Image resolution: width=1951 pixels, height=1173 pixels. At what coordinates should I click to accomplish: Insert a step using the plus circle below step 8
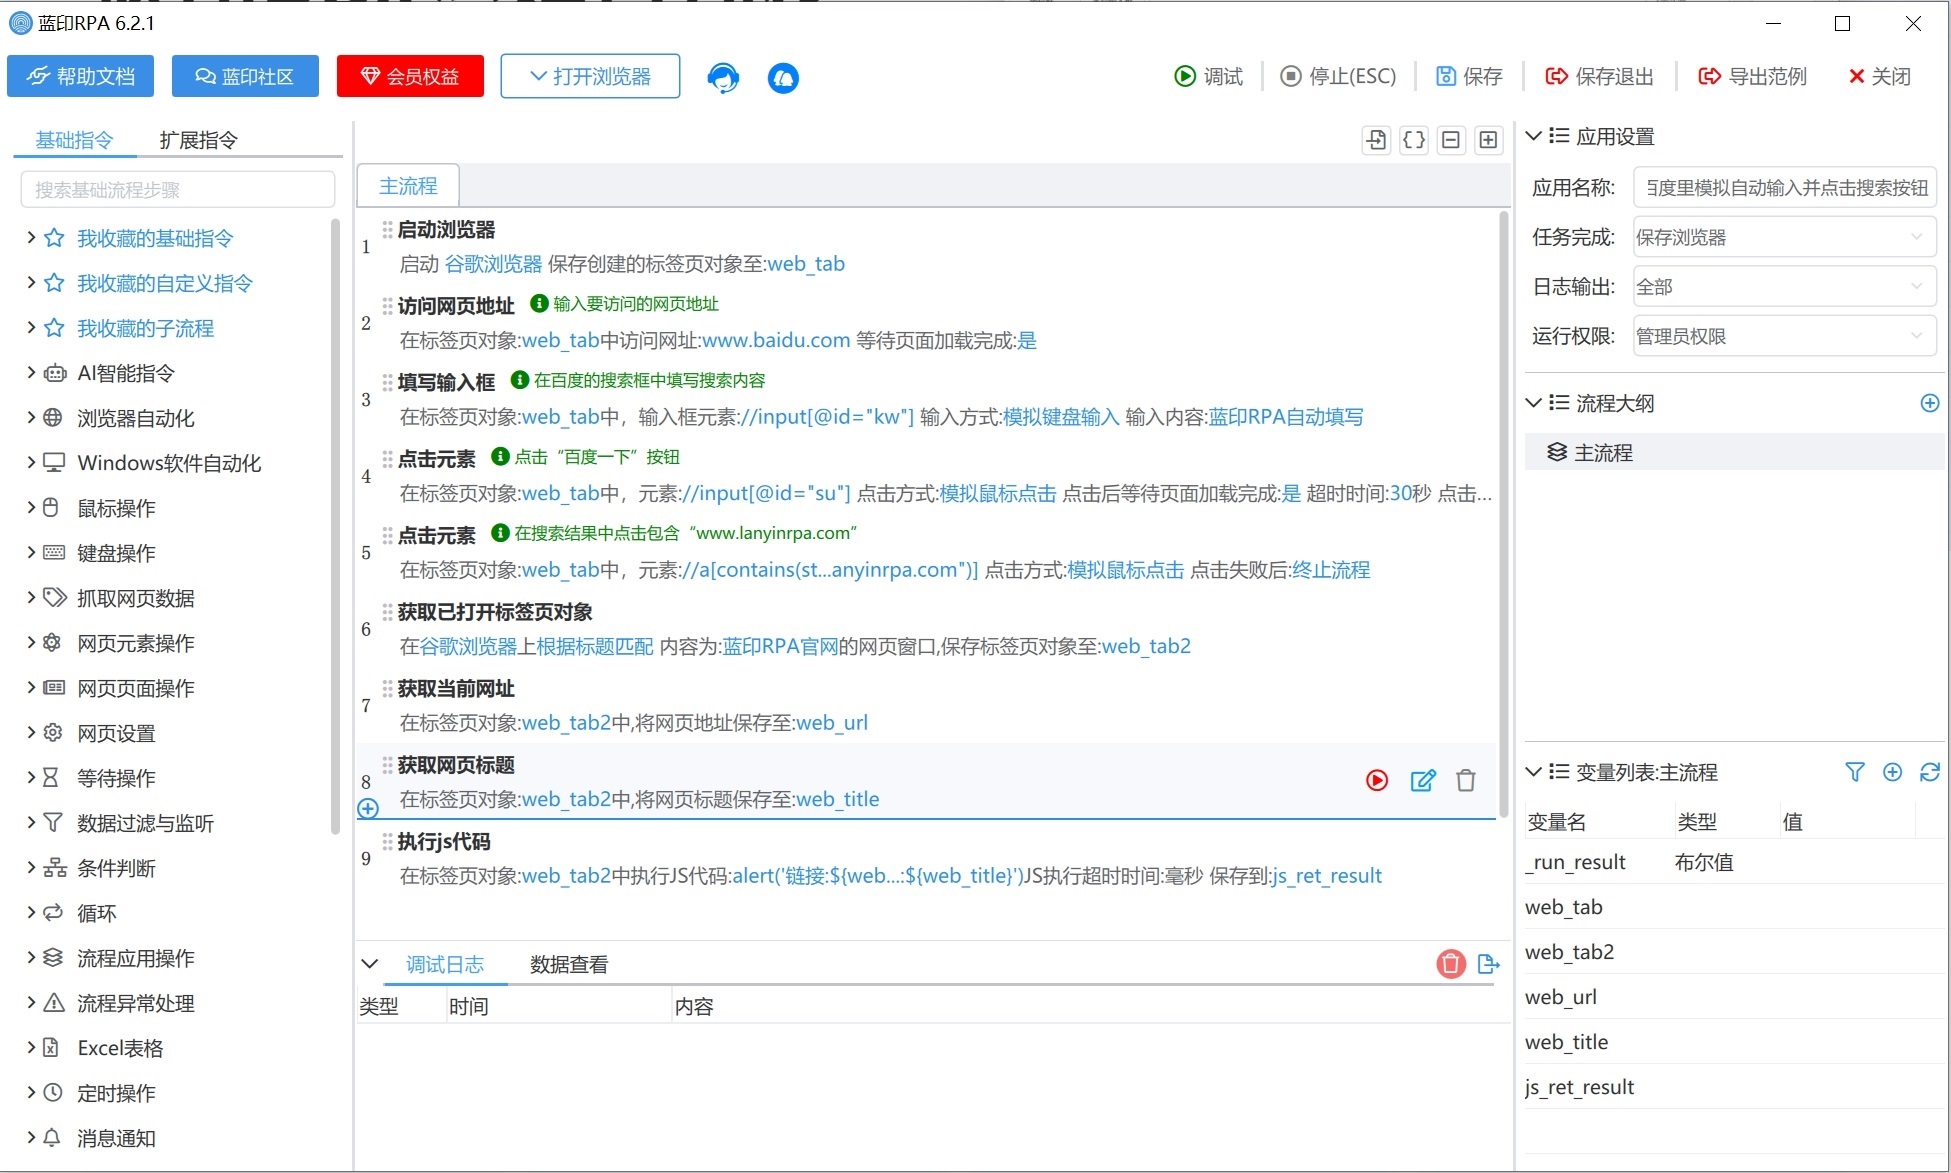pyautogui.click(x=368, y=808)
